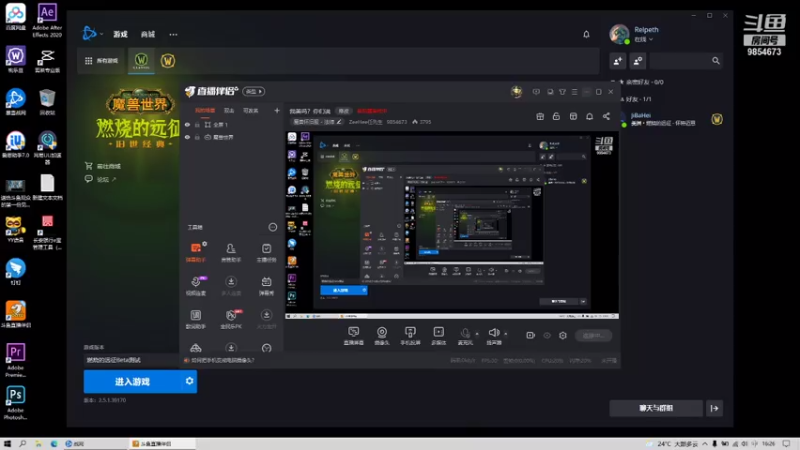Open the 商城 tab in Battle.net
Viewport: 800px width, 450px height.
(x=148, y=34)
